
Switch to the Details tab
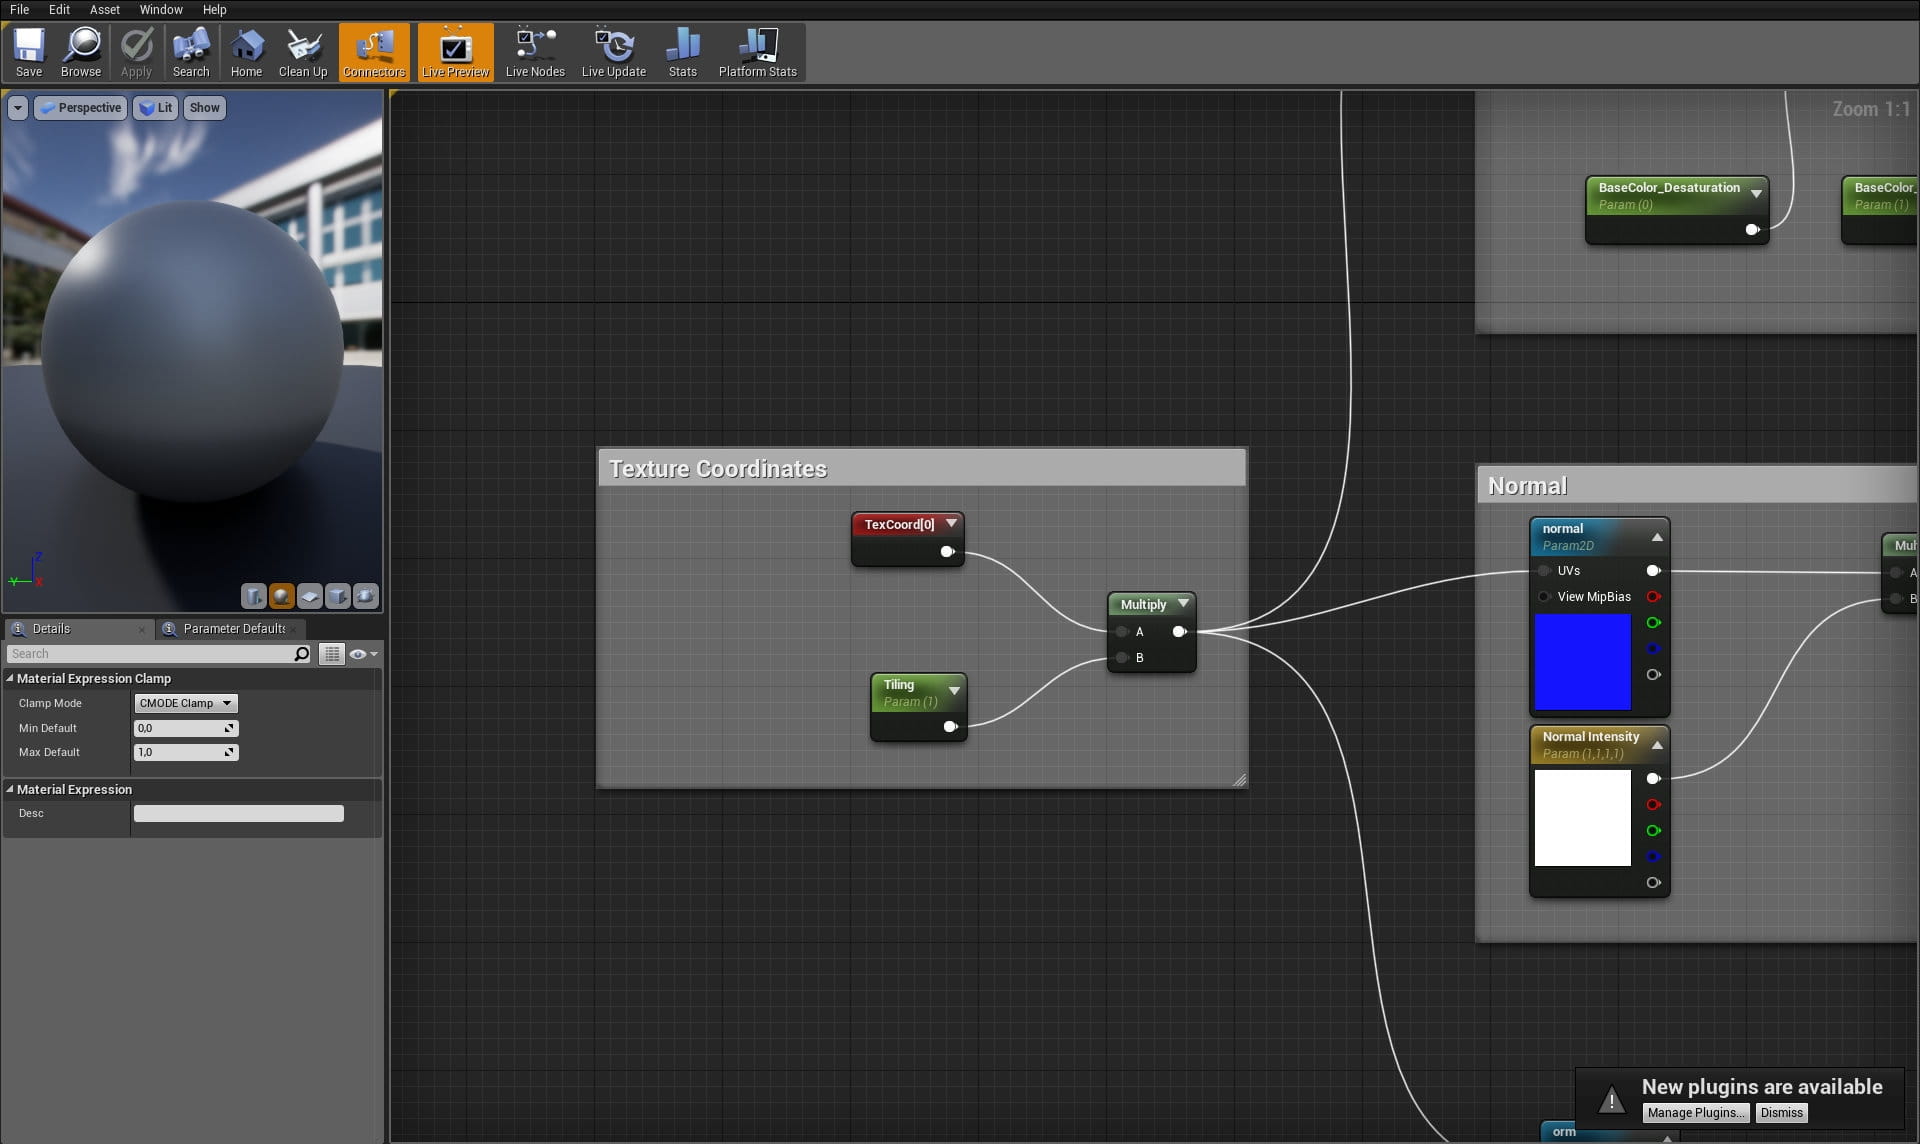(51, 629)
